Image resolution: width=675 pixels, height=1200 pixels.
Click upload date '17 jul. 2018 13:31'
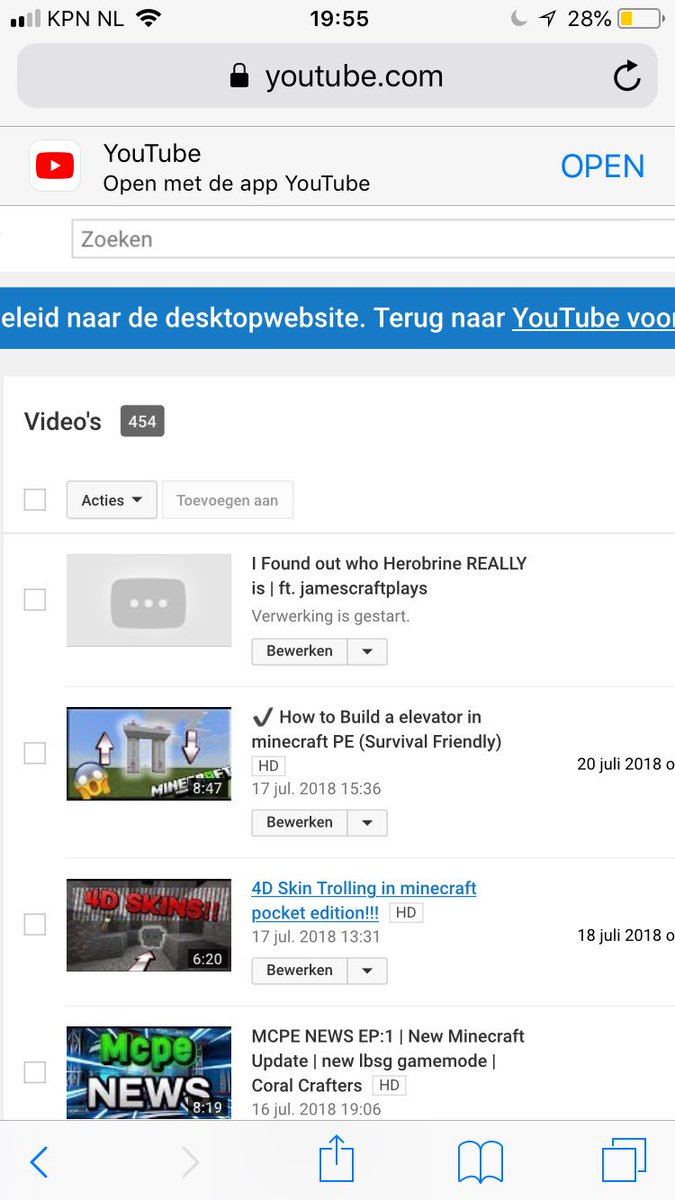(316, 937)
